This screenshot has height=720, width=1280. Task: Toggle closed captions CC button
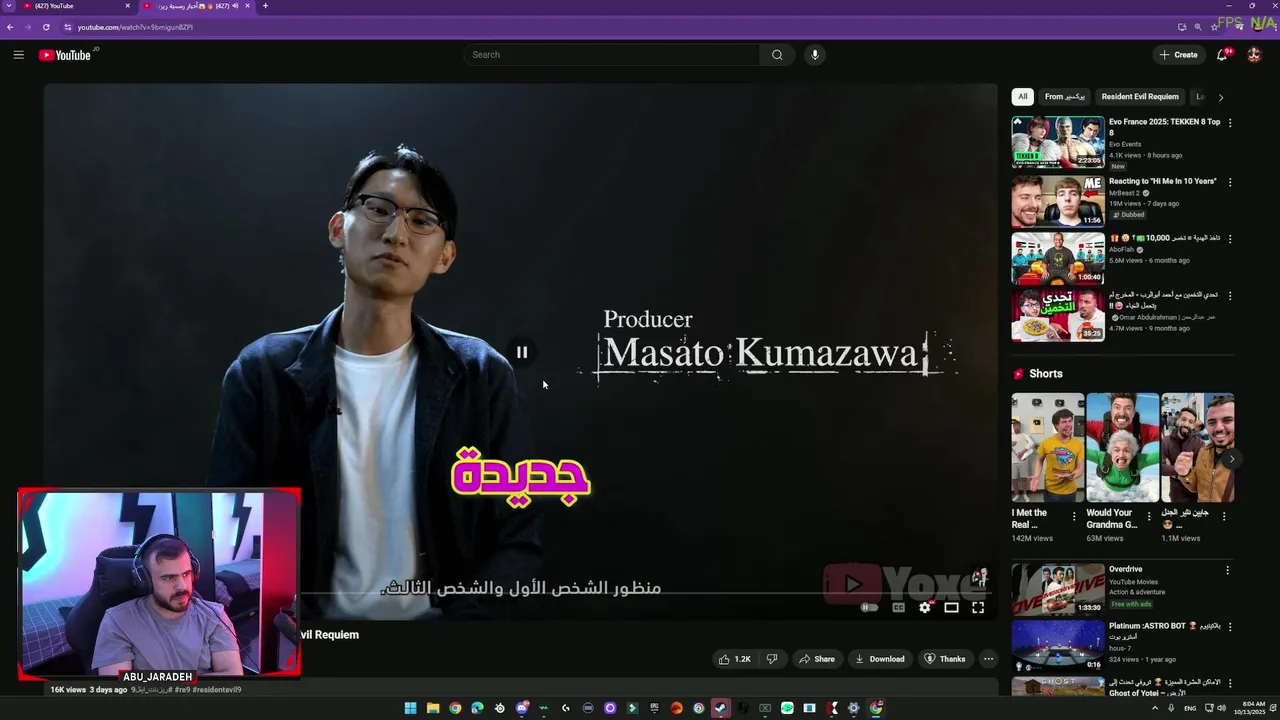pos(898,607)
